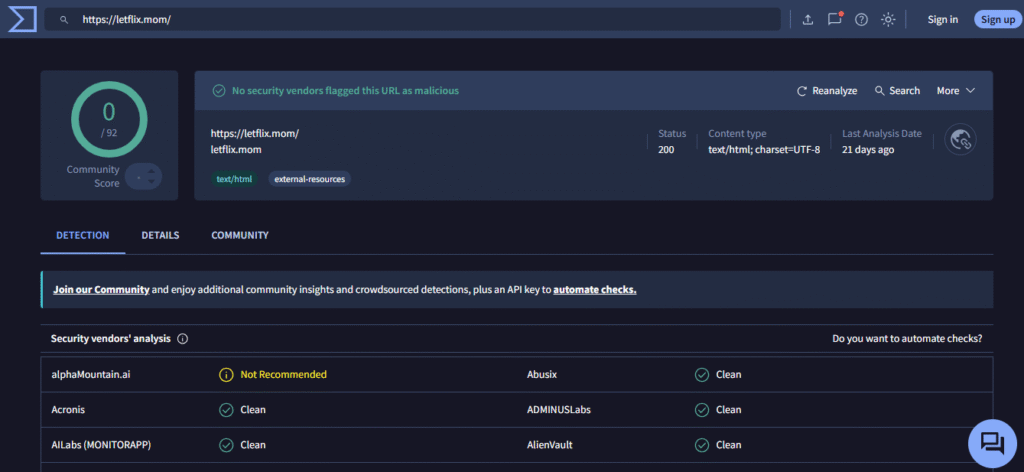Click the Acronis vendor name
1024x472 pixels.
pyautogui.click(x=68, y=410)
